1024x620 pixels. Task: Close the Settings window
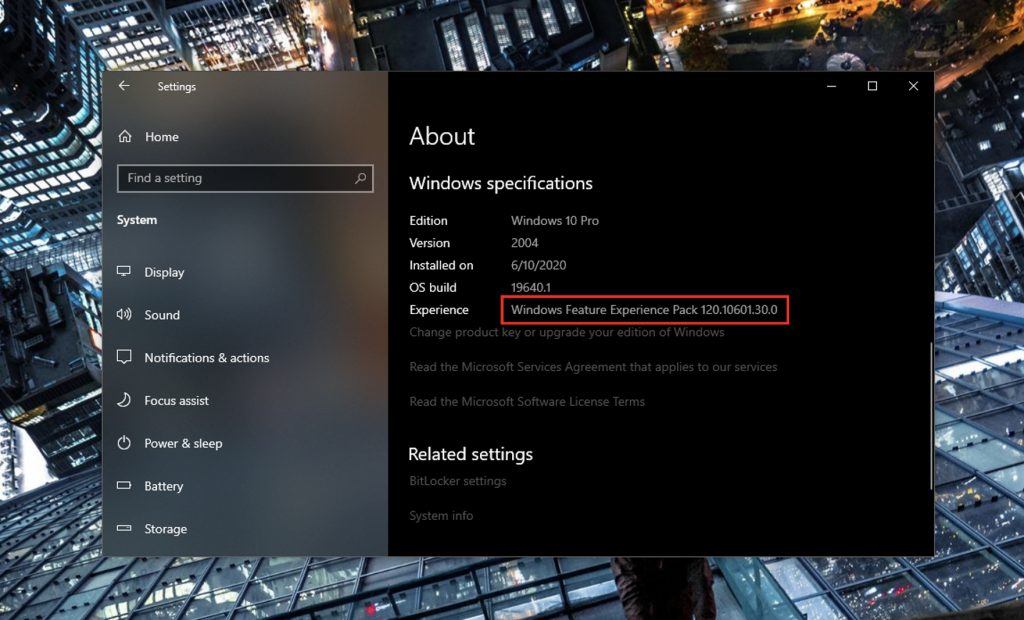(913, 86)
